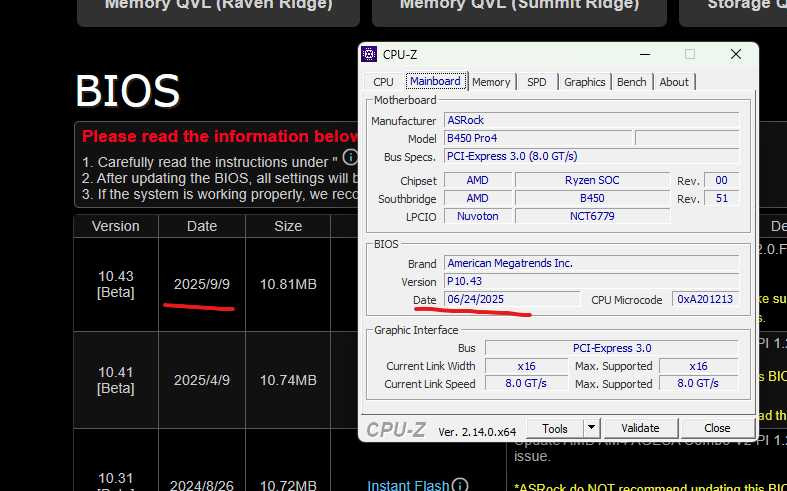Click the Tools button in CPU-Z
Image resolution: width=787 pixels, height=491 pixels.
pos(555,428)
